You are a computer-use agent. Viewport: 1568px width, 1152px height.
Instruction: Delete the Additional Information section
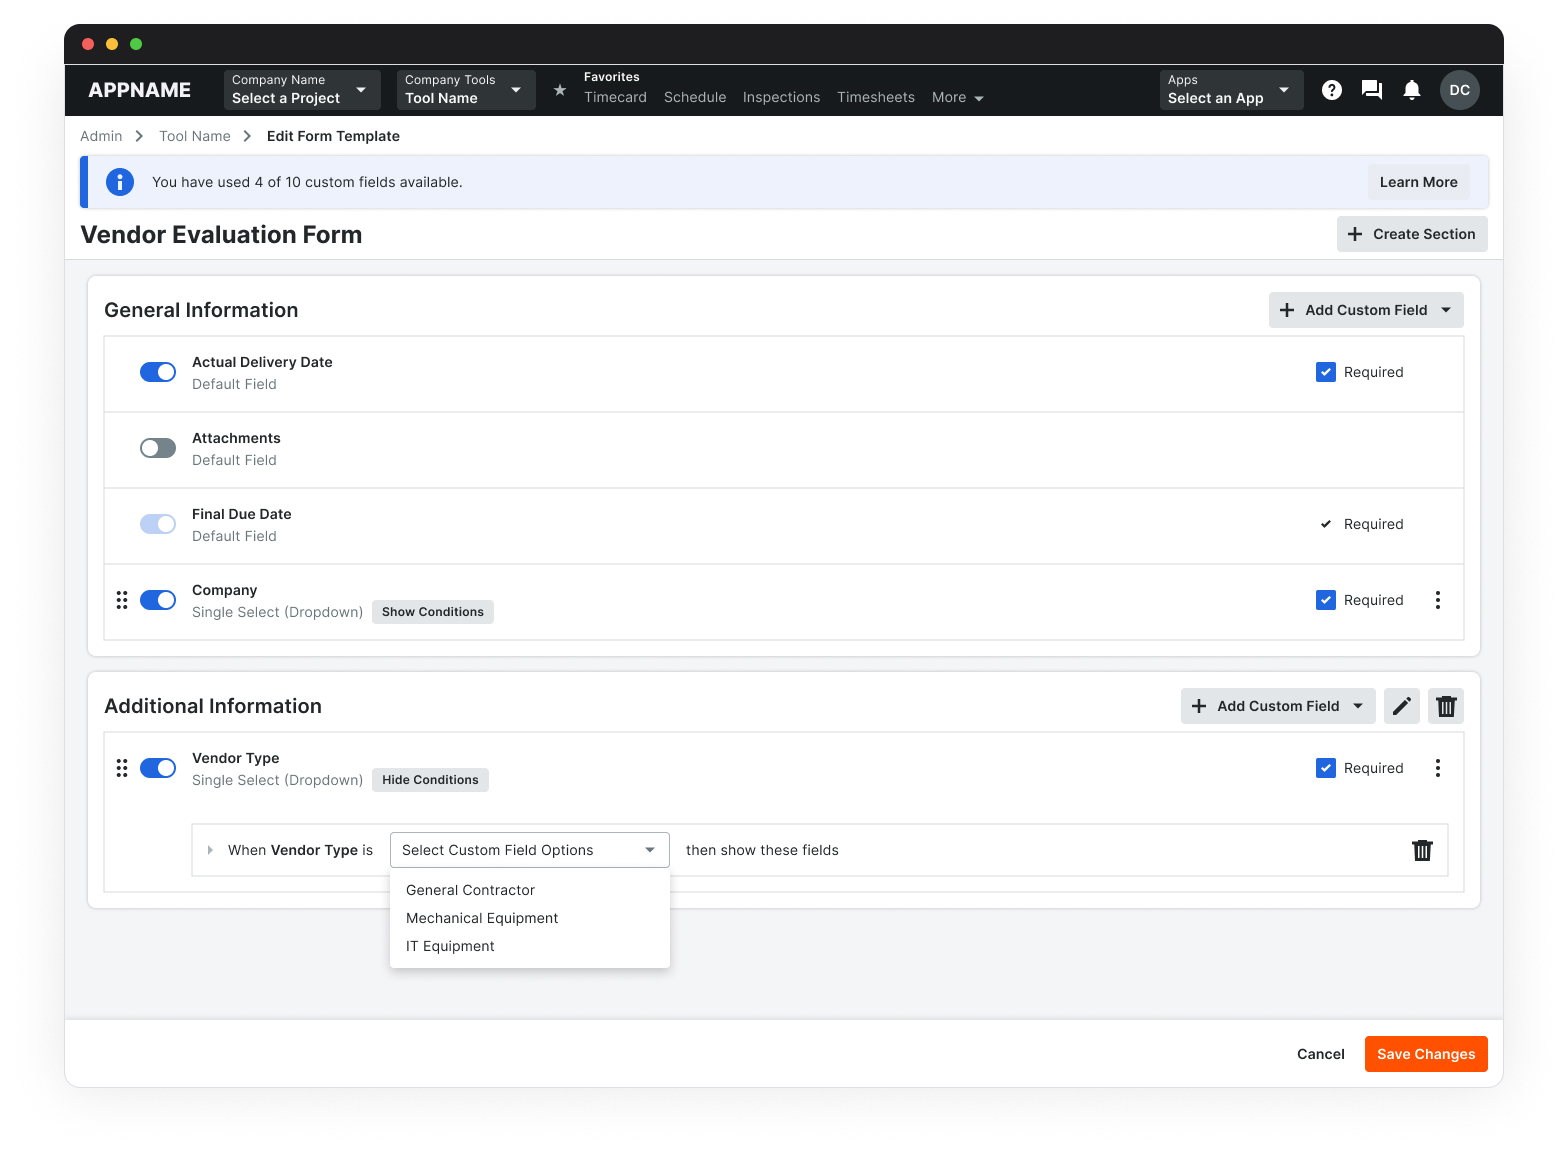tap(1446, 706)
